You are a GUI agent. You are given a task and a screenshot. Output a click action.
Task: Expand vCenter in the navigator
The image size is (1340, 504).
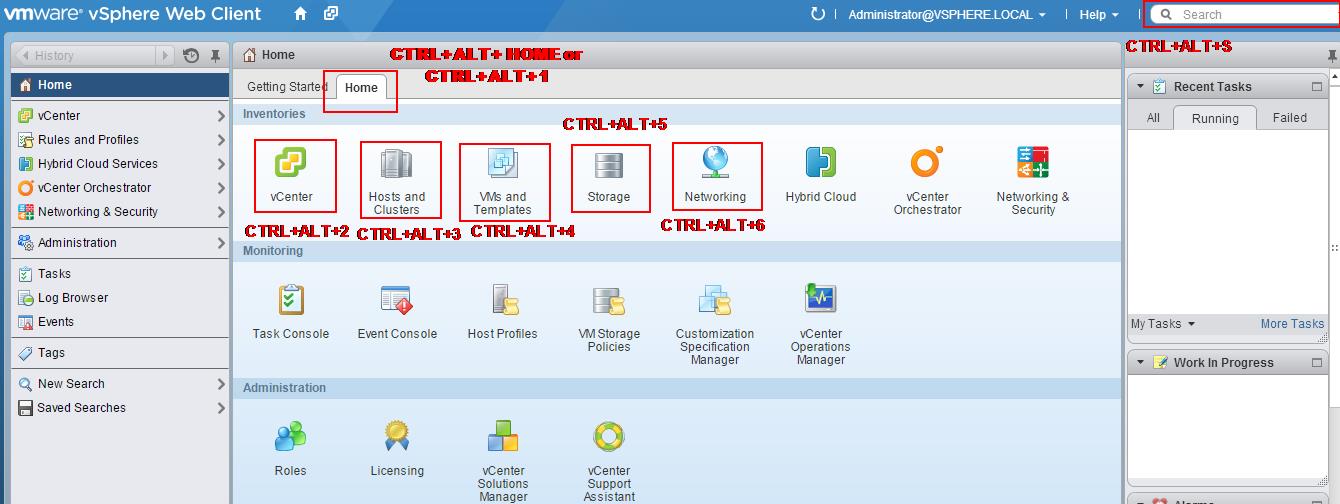[x=221, y=116]
